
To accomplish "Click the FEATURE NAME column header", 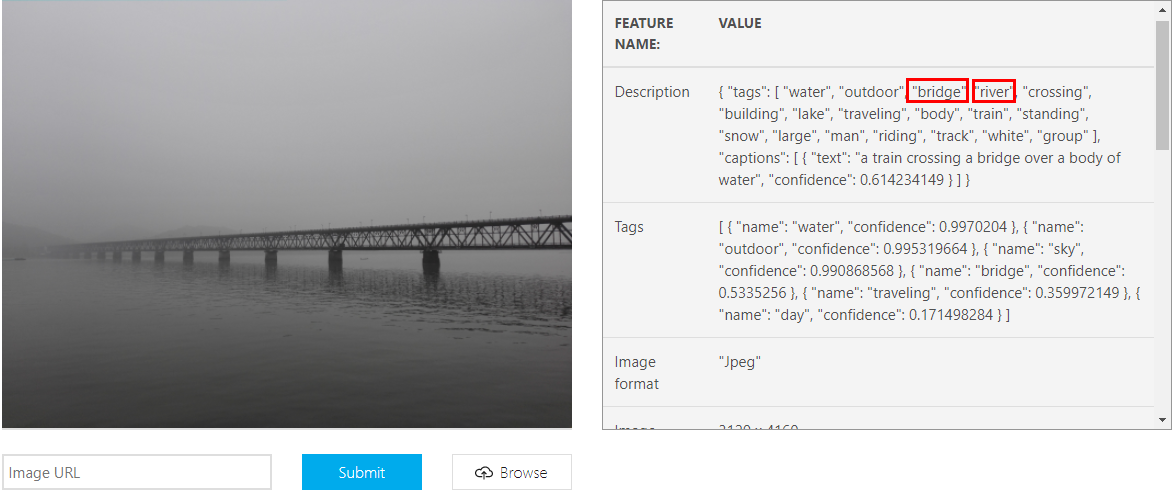I will [x=644, y=34].
